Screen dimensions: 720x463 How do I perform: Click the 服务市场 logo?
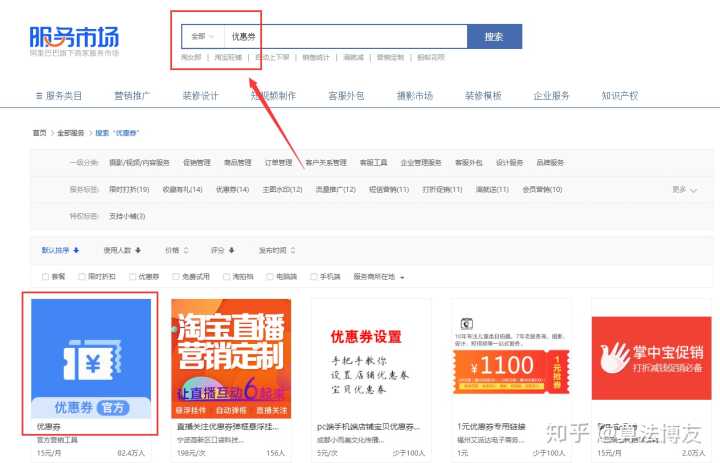coord(74,38)
